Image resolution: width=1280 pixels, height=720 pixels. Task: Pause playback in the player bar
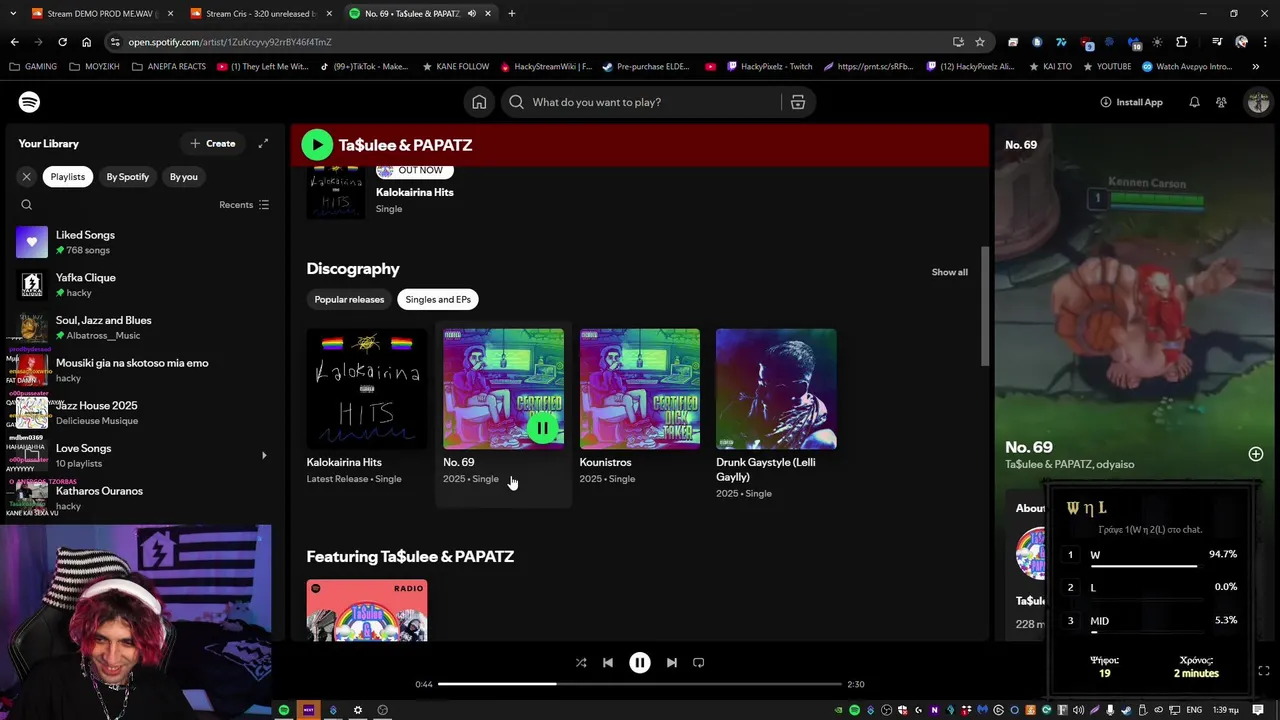(x=640, y=662)
